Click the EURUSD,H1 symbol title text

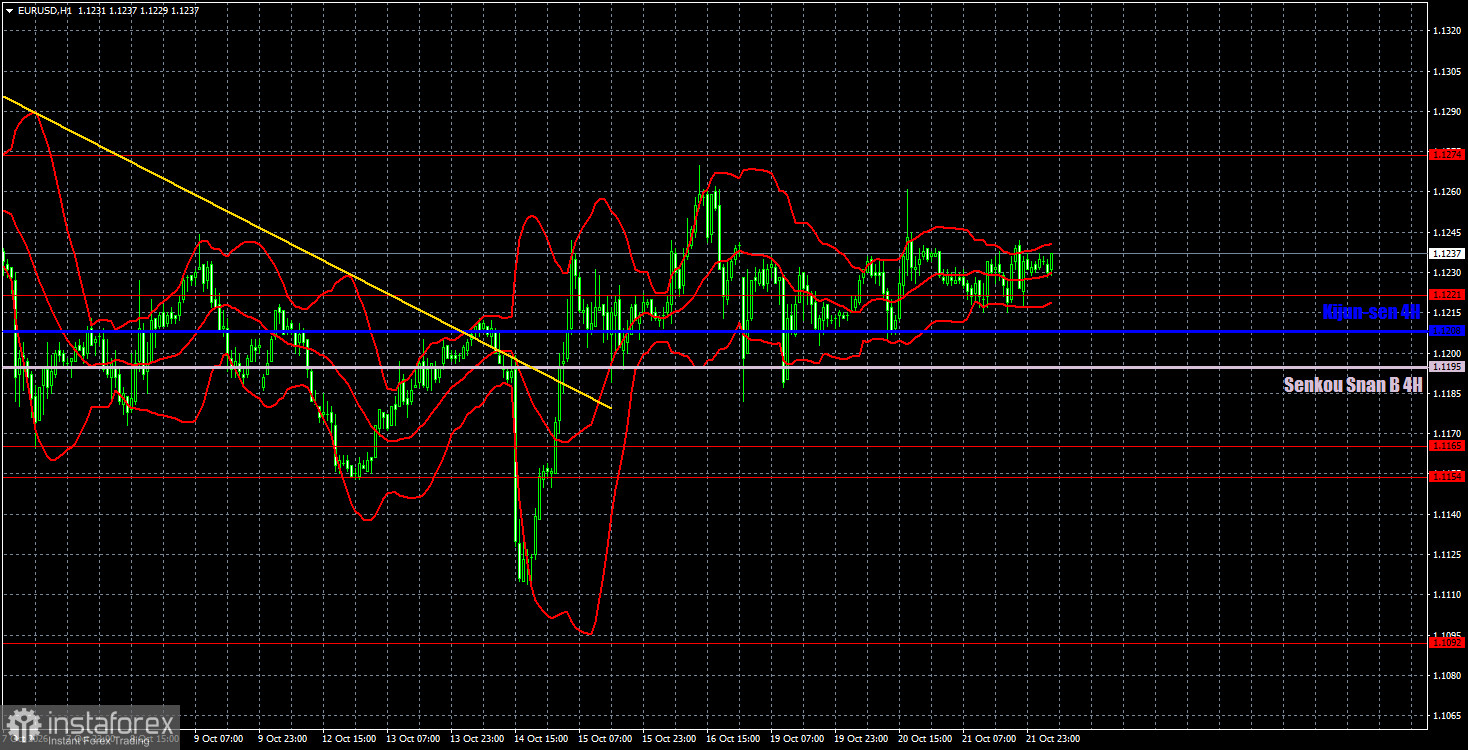[x=42, y=9]
